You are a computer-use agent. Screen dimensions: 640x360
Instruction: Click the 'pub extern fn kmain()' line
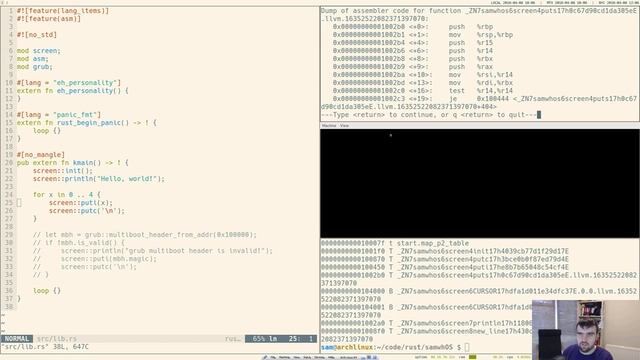73,163
